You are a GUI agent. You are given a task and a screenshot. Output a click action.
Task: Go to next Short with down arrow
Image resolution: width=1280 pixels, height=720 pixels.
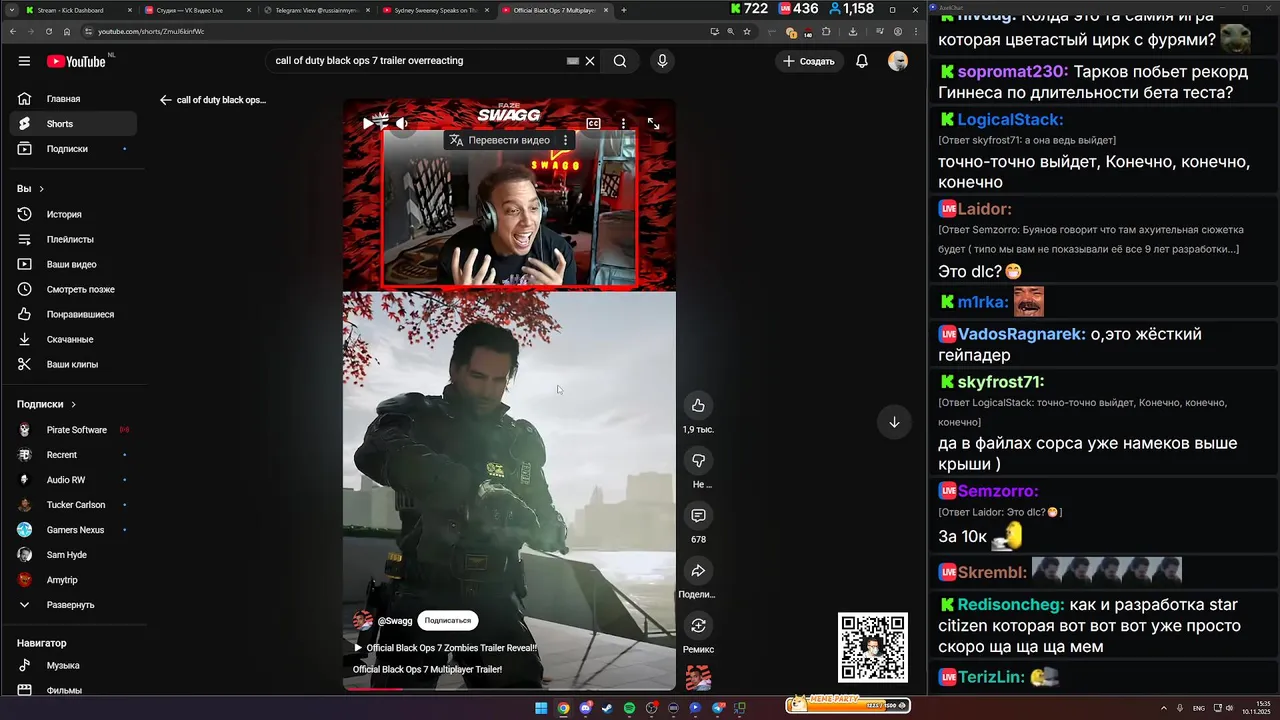894,422
